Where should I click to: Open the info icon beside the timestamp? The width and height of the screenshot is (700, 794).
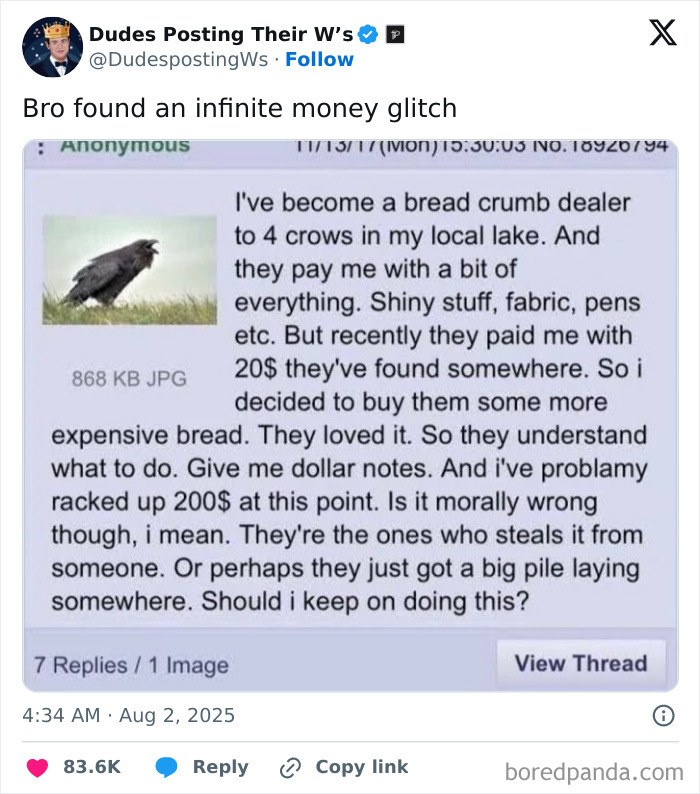(662, 715)
